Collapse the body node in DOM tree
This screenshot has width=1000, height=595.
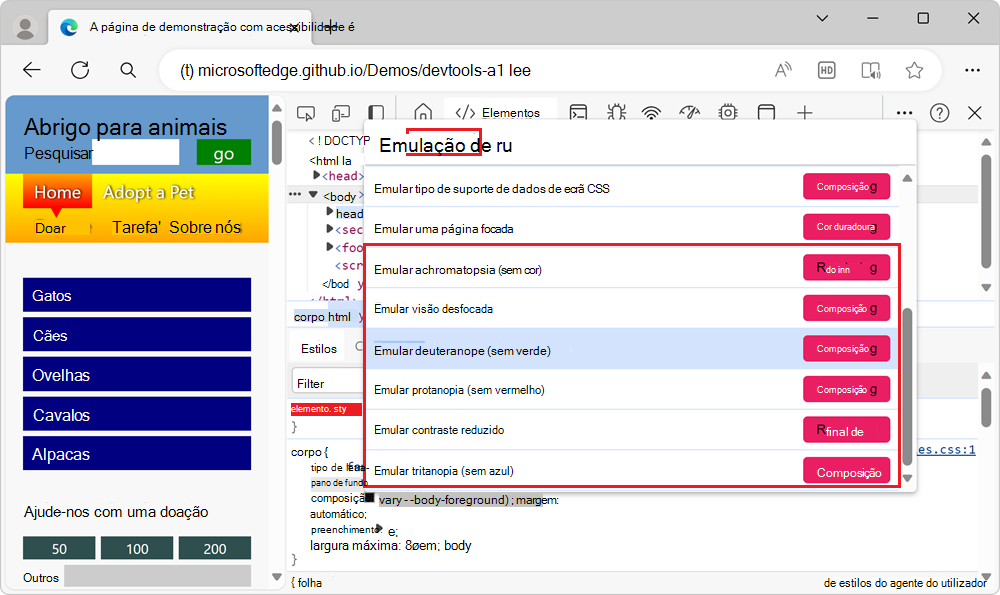click(x=312, y=195)
